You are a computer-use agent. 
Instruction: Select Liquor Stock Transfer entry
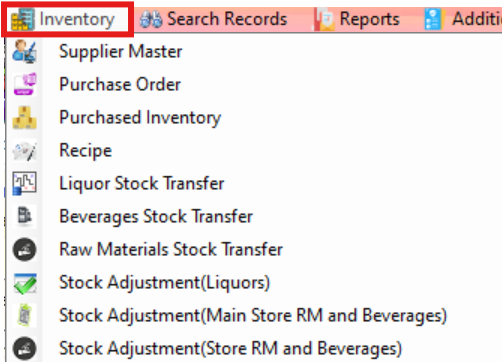tap(142, 183)
